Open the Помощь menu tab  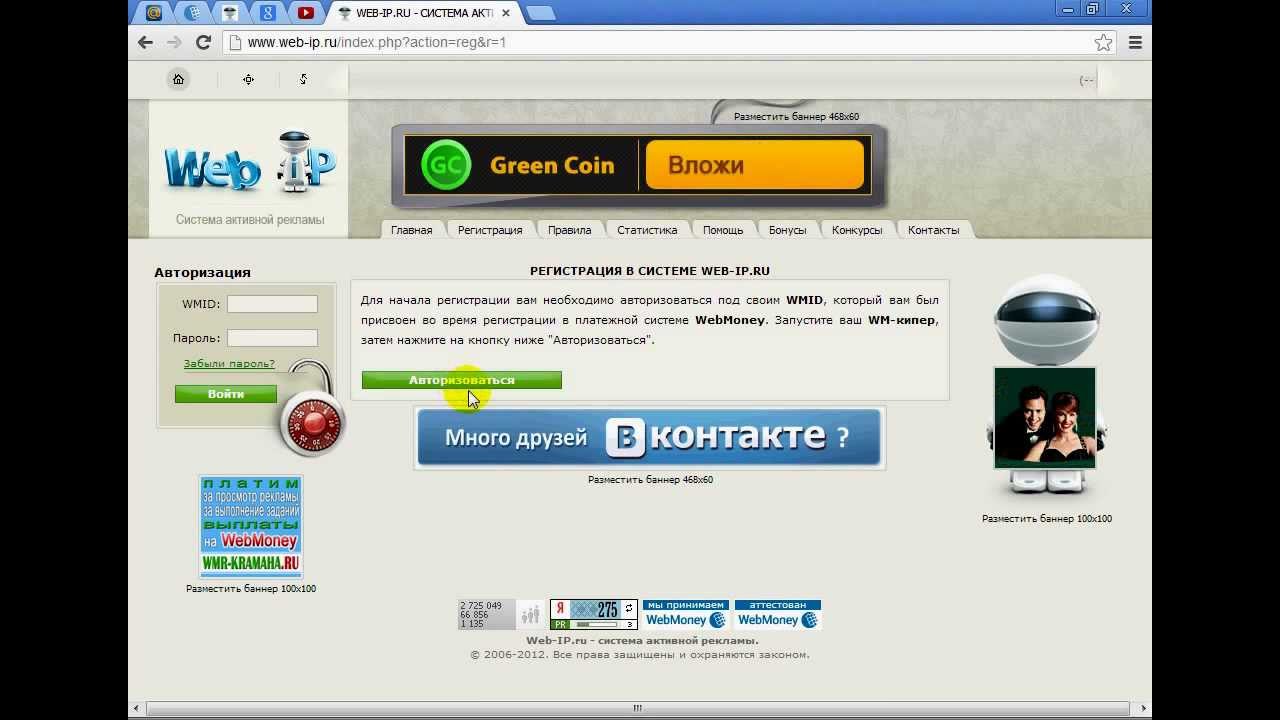[722, 230]
